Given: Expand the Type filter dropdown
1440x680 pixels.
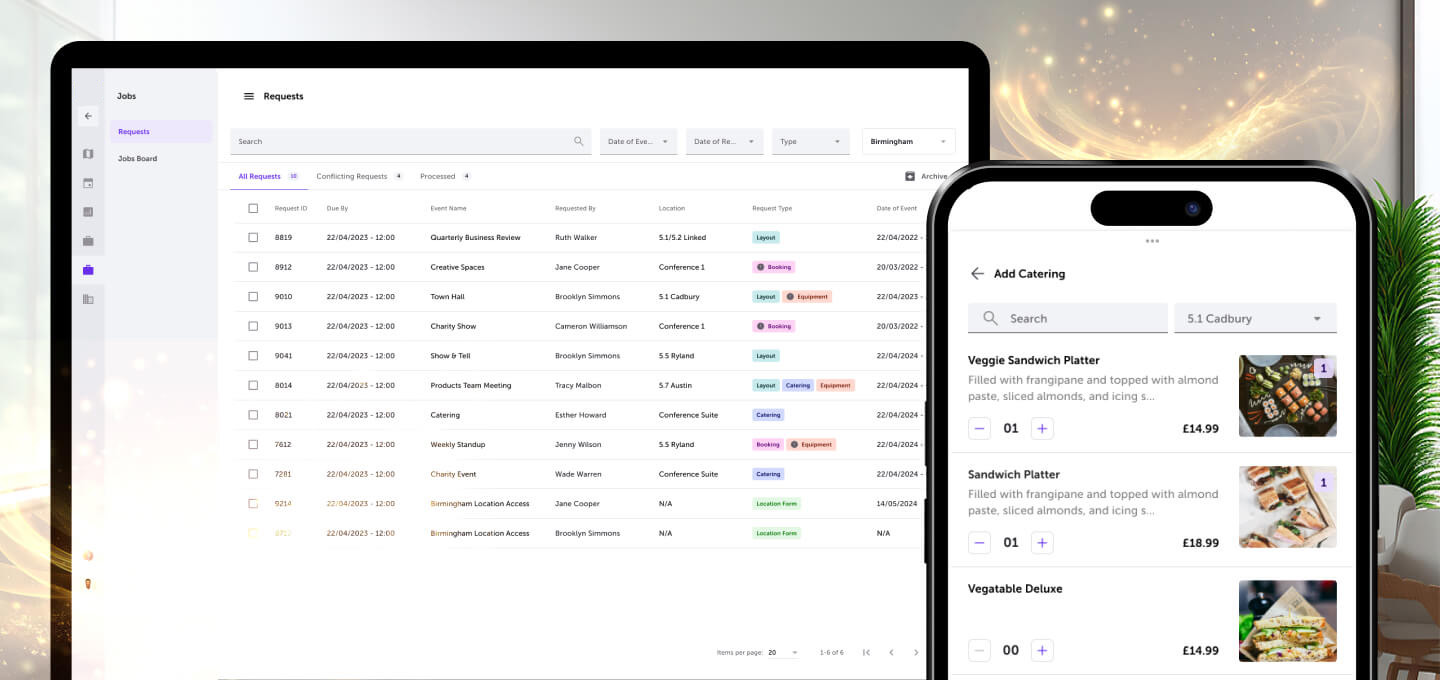Looking at the screenshot, I should pyautogui.click(x=810, y=142).
